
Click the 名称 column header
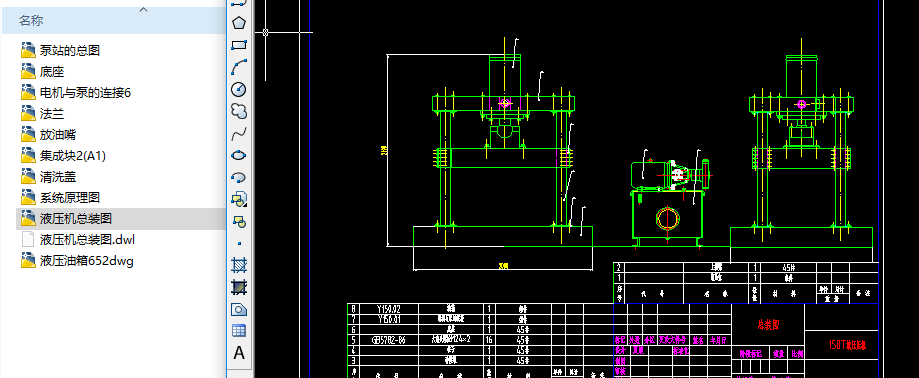[114, 21]
